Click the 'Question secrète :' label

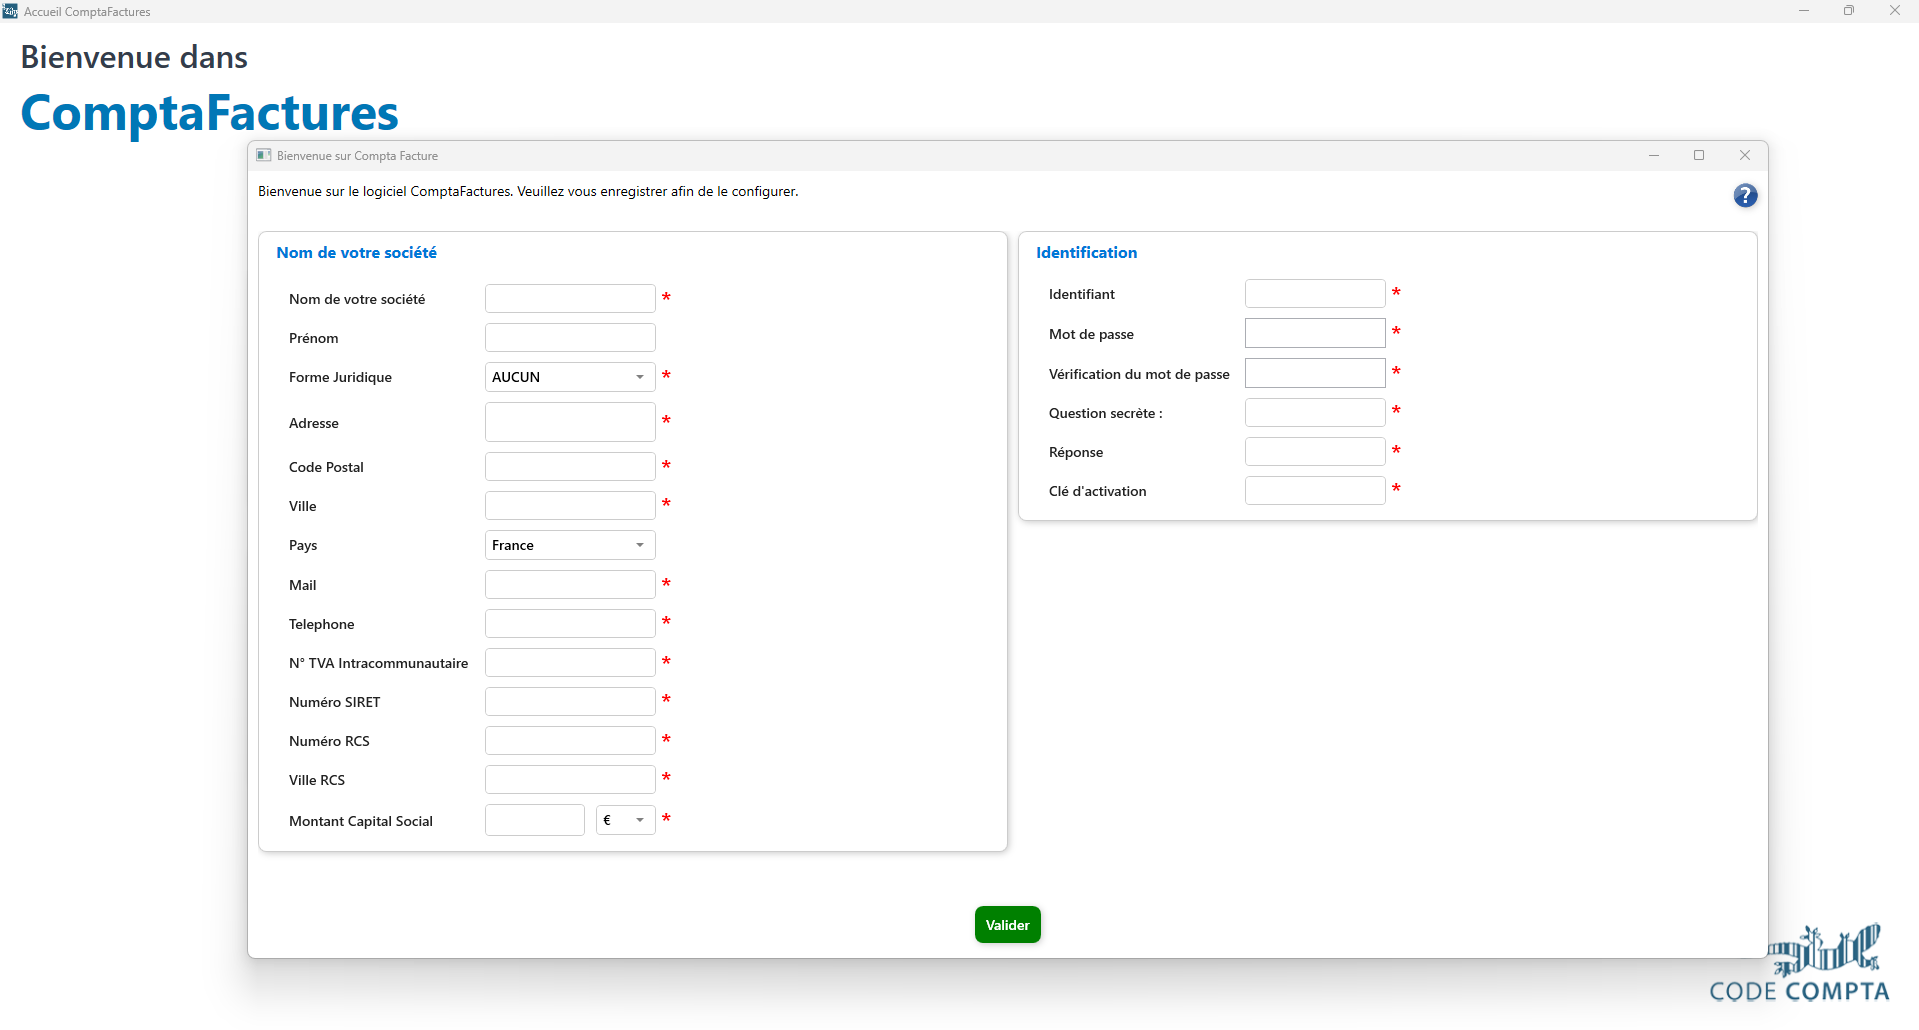click(x=1106, y=413)
